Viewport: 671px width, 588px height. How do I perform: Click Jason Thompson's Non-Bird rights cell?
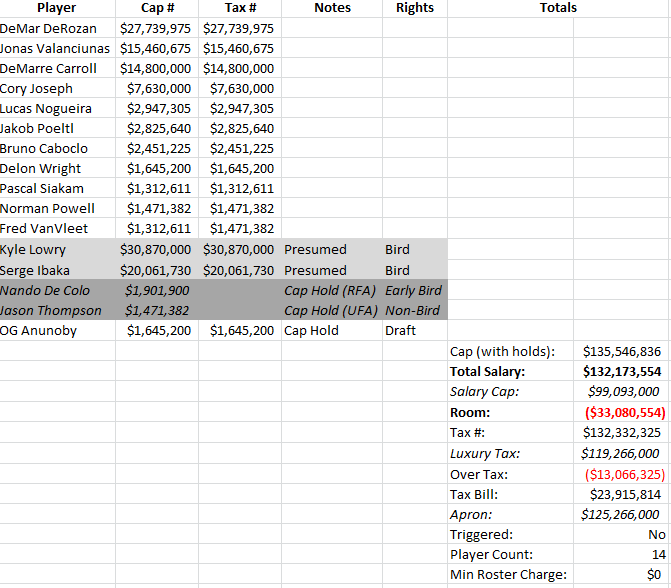tap(414, 311)
